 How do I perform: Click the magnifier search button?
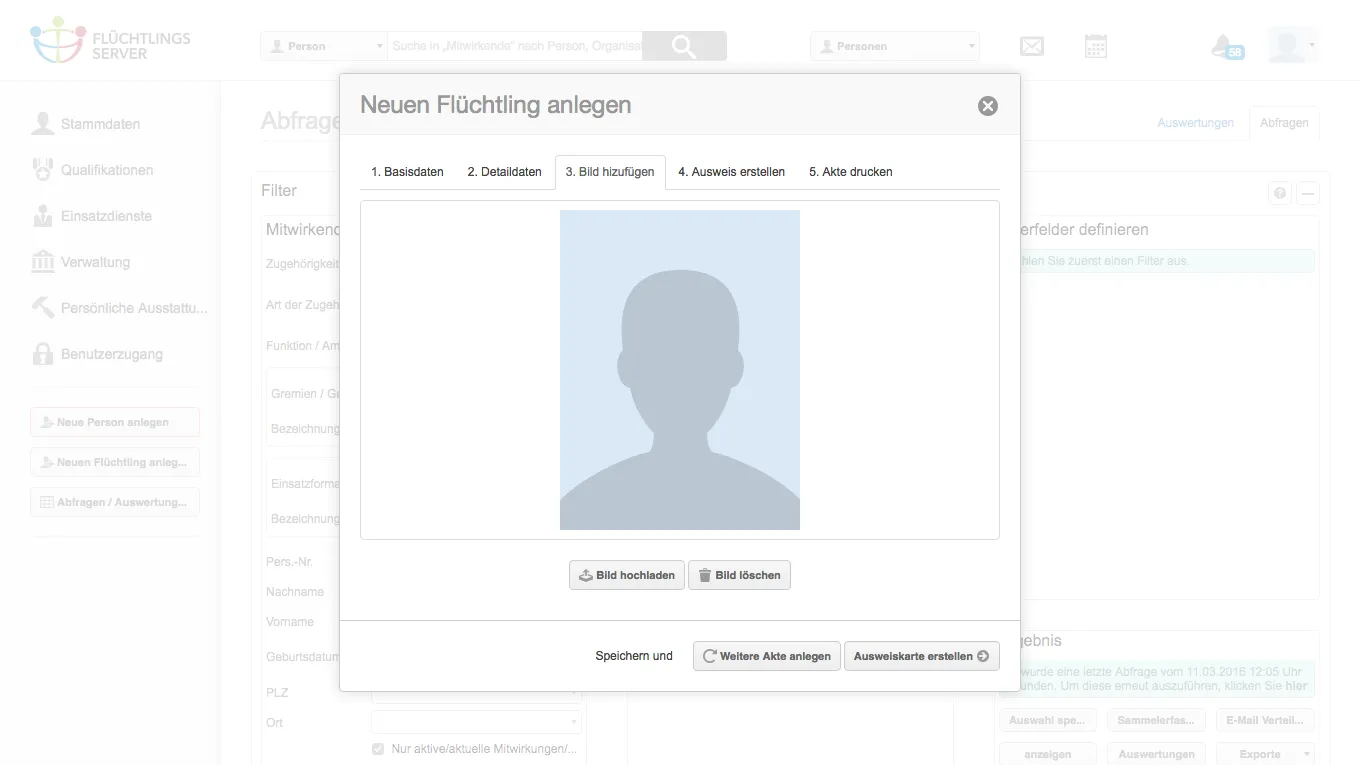pos(684,46)
